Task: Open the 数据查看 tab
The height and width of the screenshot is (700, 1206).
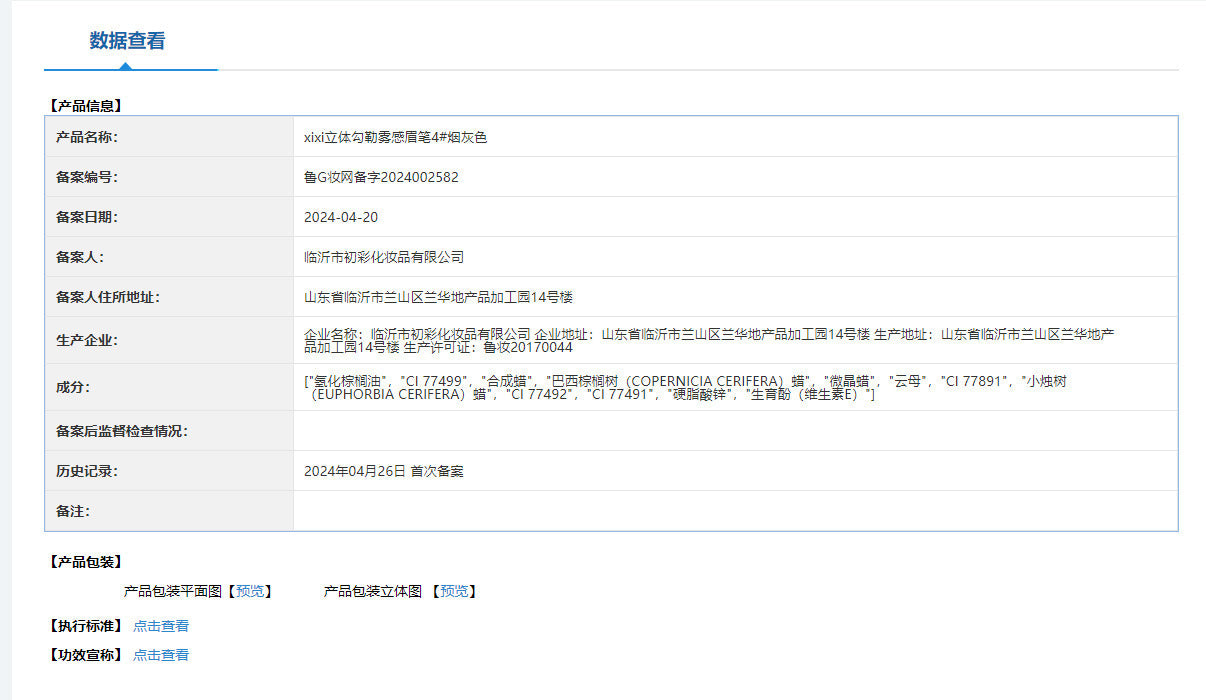Action: (x=127, y=41)
